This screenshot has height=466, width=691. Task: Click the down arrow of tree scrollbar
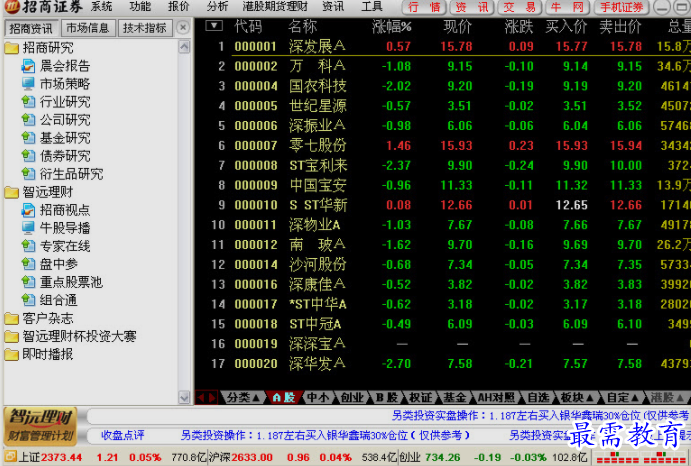coord(184,397)
